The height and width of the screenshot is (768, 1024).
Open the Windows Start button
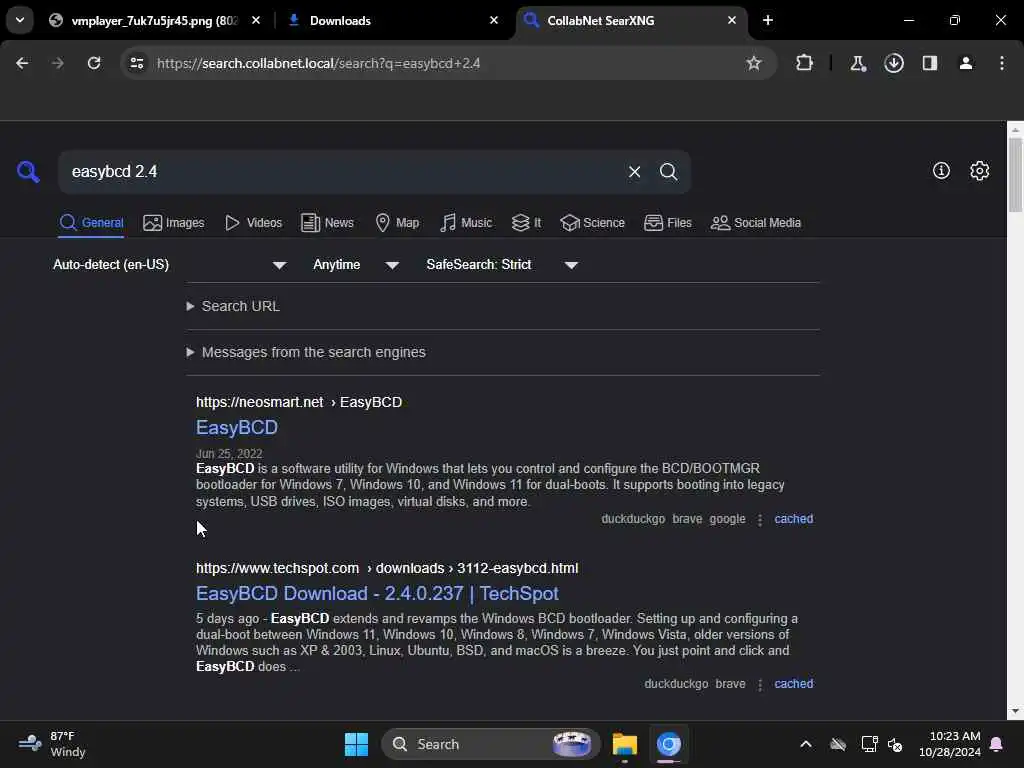click(357, 744)
